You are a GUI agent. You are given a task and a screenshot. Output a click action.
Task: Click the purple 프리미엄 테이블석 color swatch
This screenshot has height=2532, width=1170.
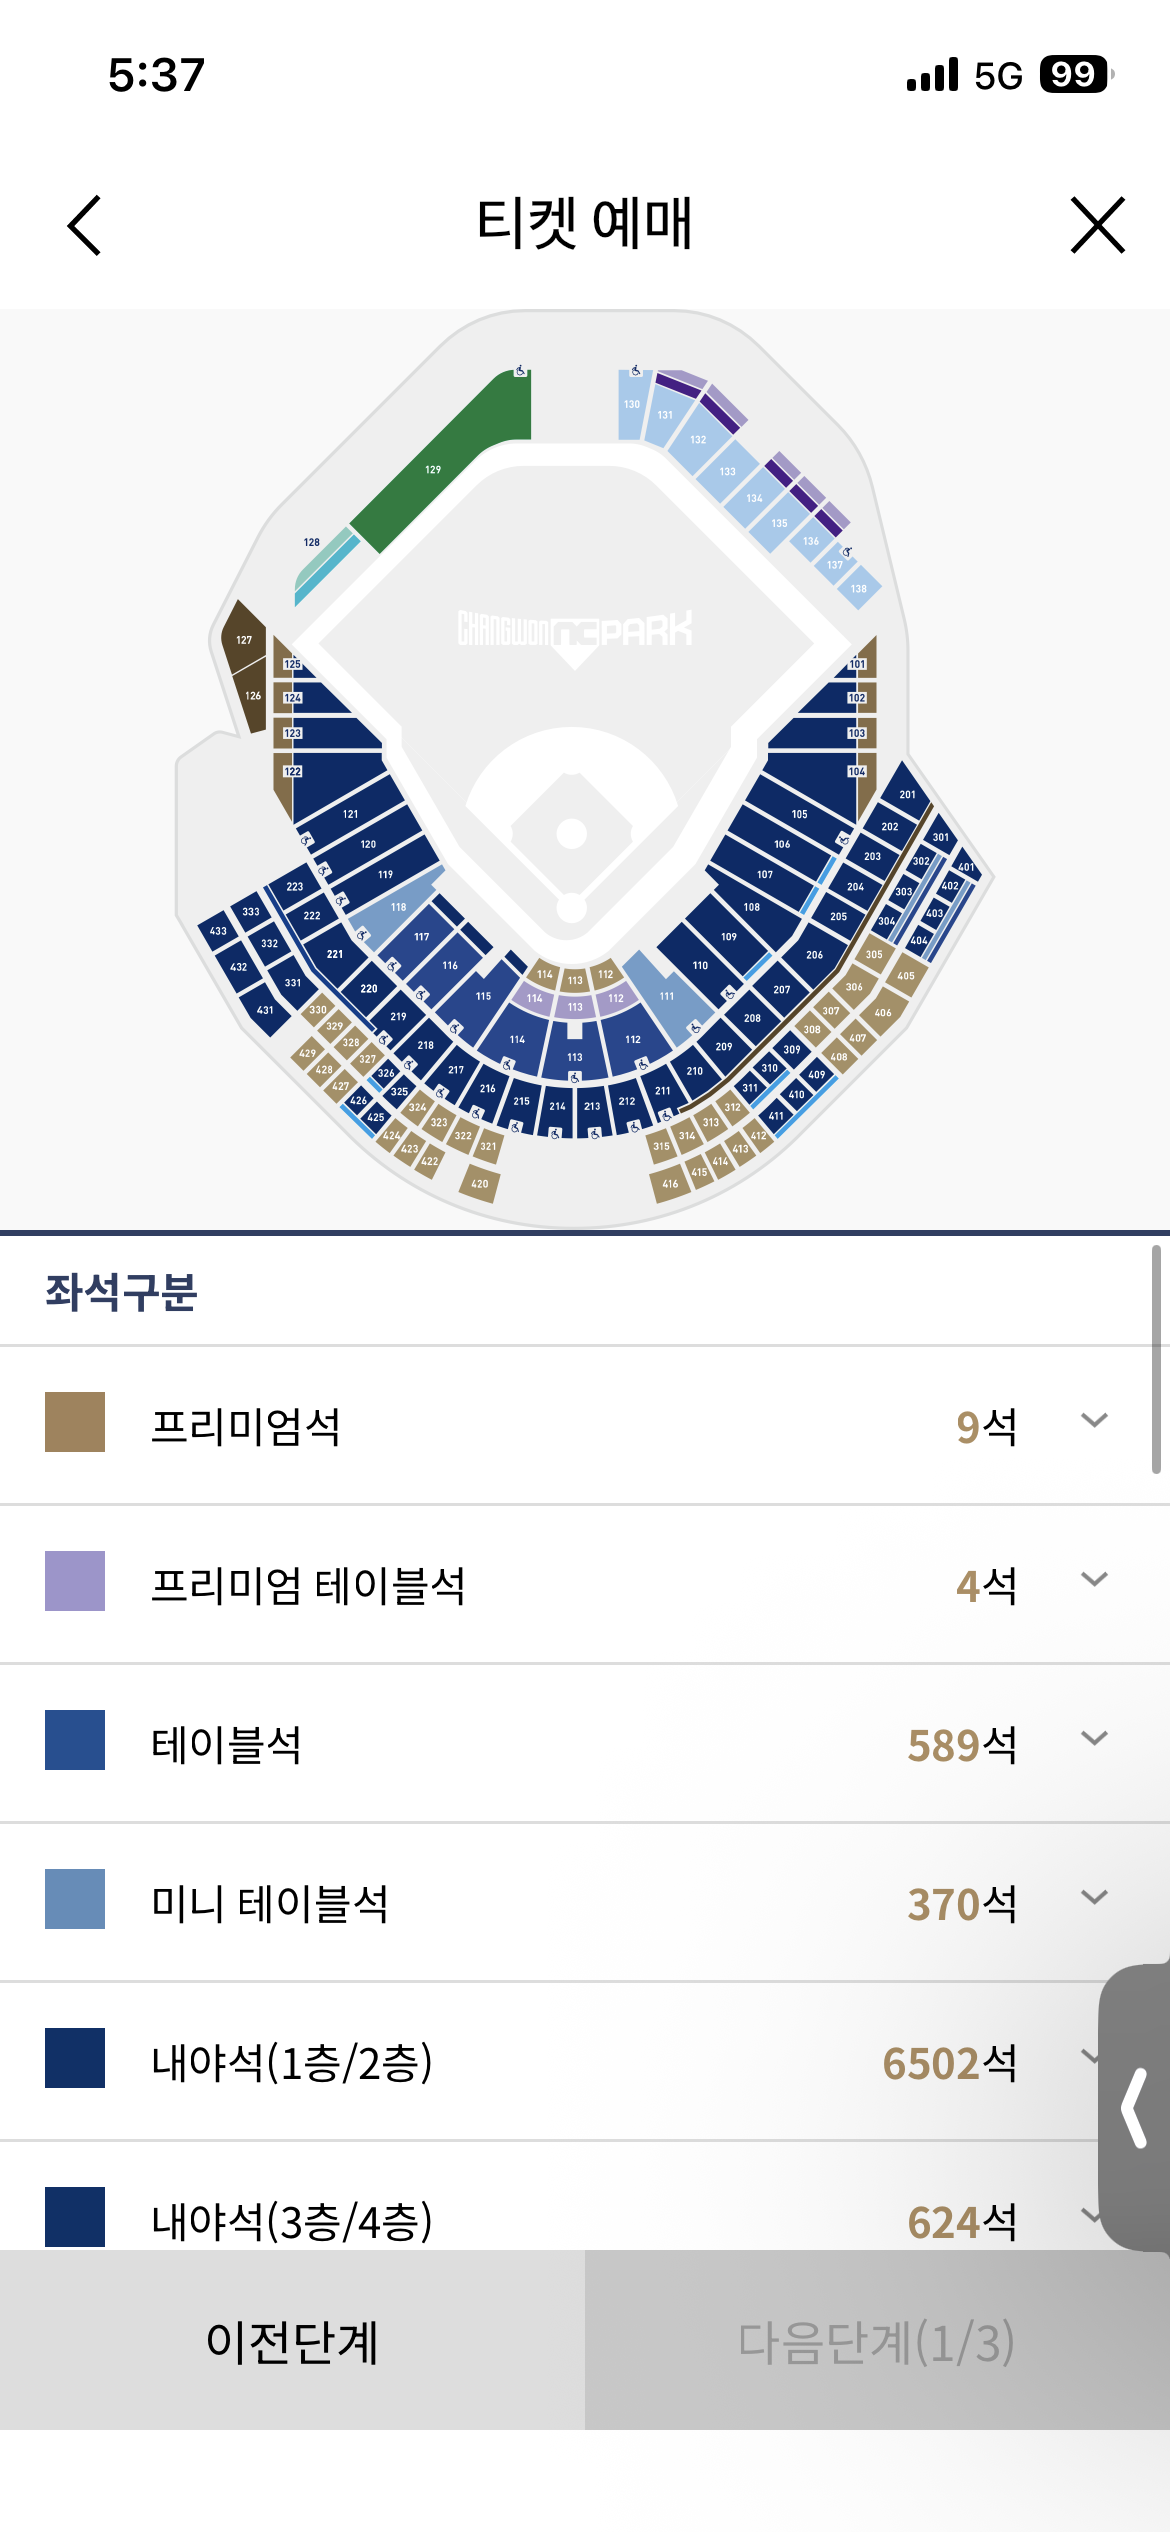(x=75, y=1581)
